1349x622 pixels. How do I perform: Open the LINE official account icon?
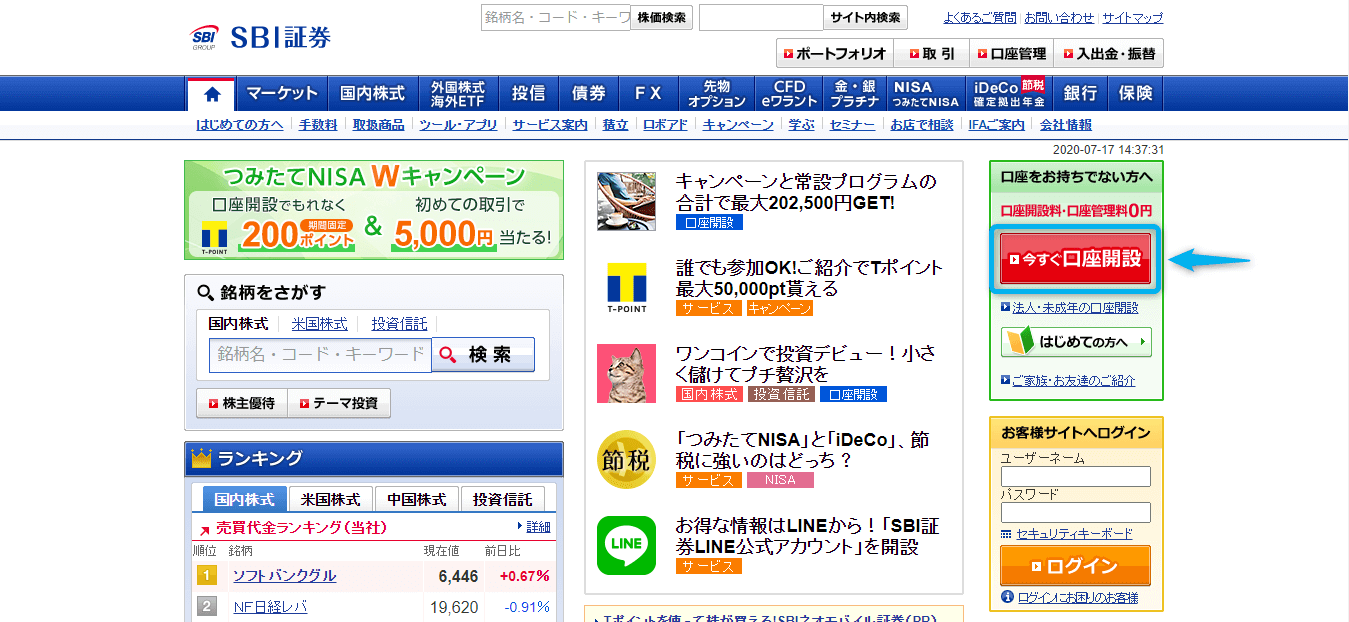click(626, 545)
